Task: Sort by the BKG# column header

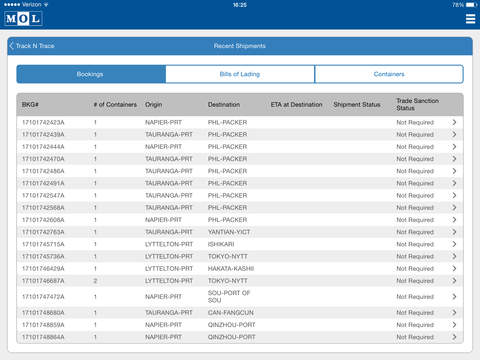Action: 30,105
